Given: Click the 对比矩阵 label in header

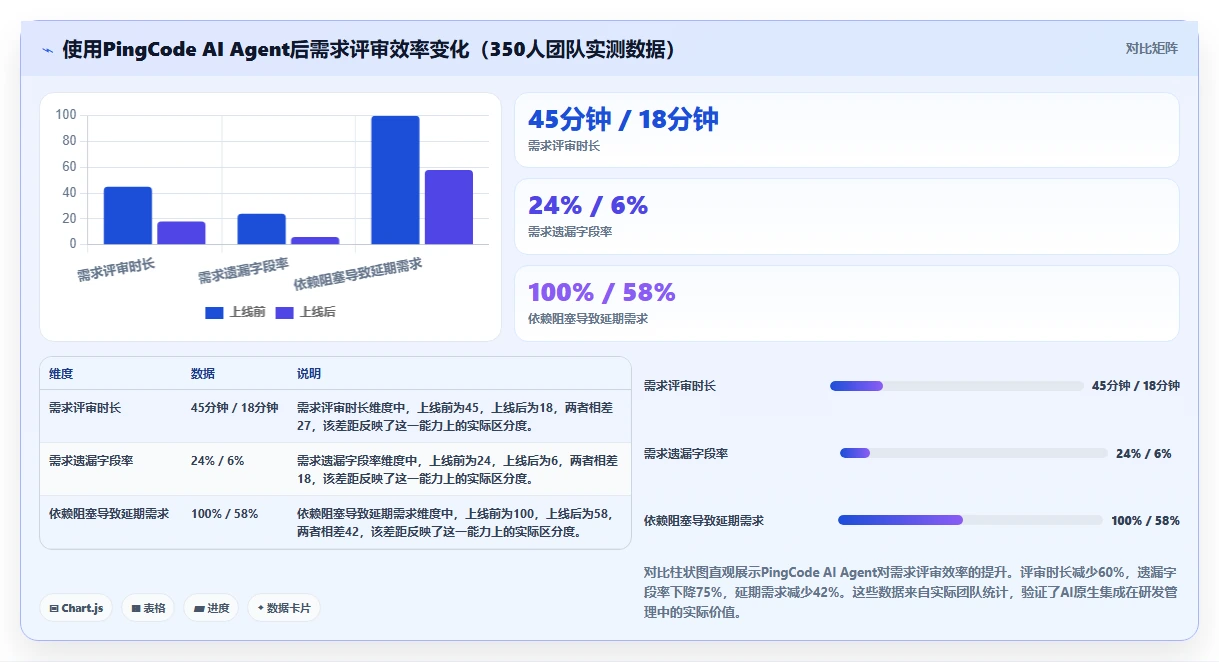Looking at the screenshot, I should [x=1152, y=48].
